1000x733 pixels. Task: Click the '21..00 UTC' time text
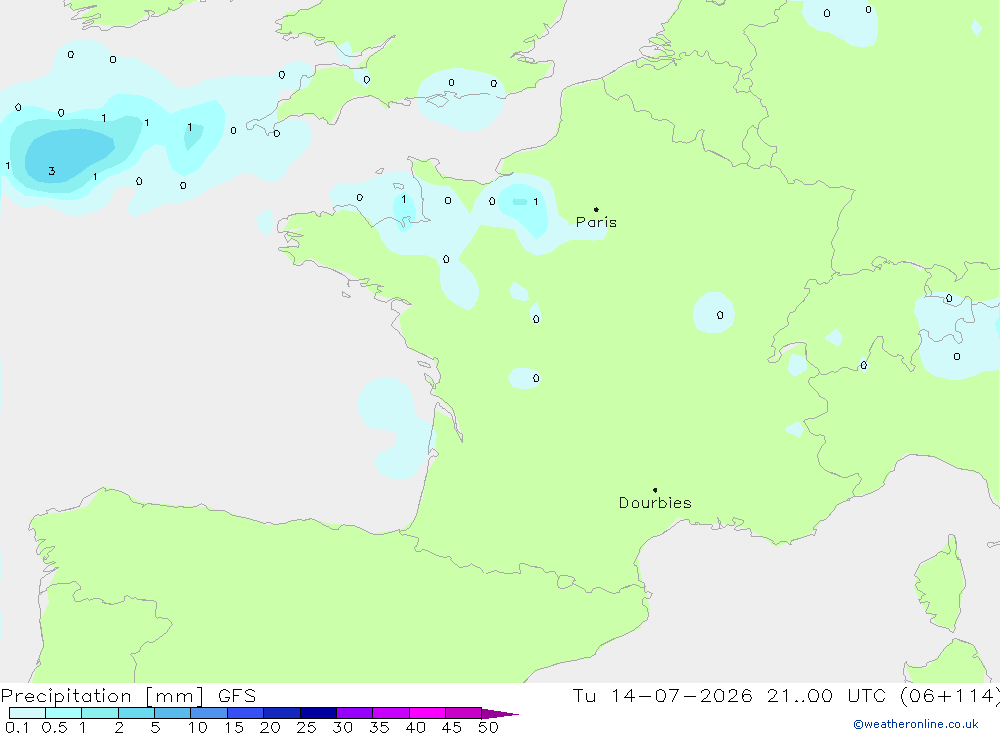[827, 696]
